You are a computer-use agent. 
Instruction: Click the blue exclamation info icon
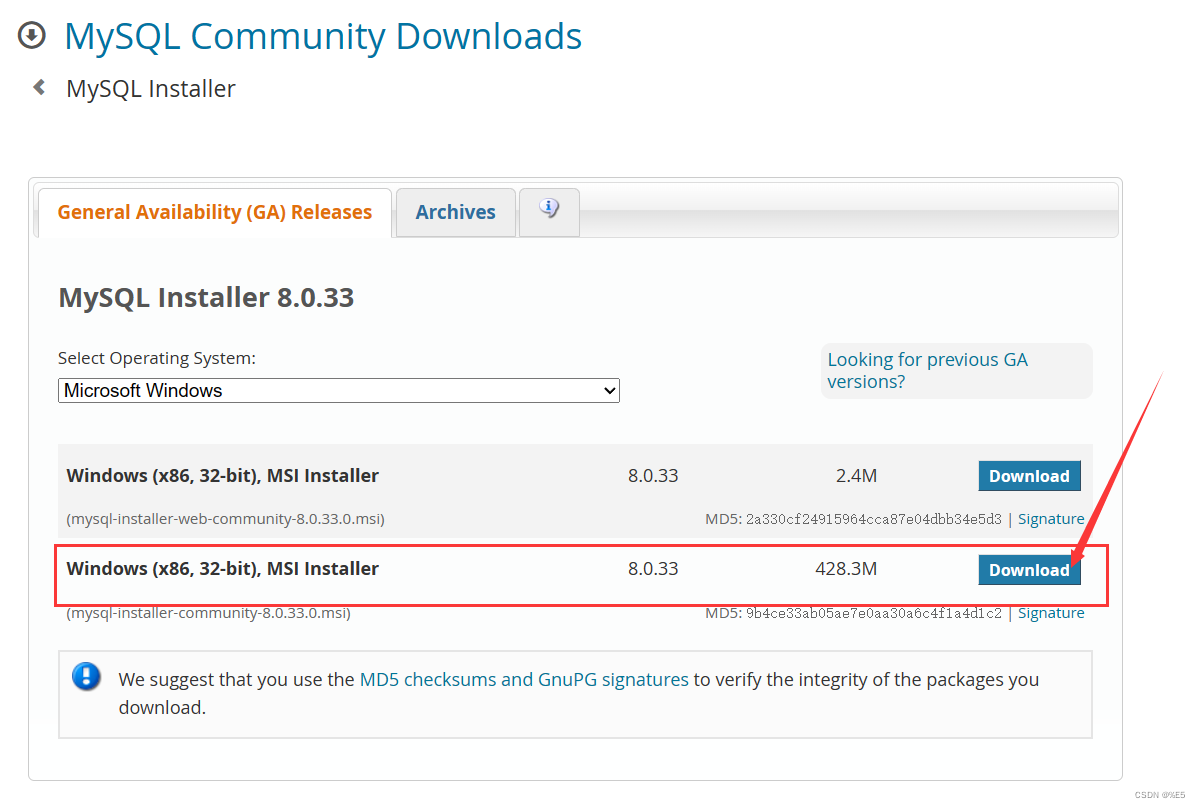(x=87, y=677)
